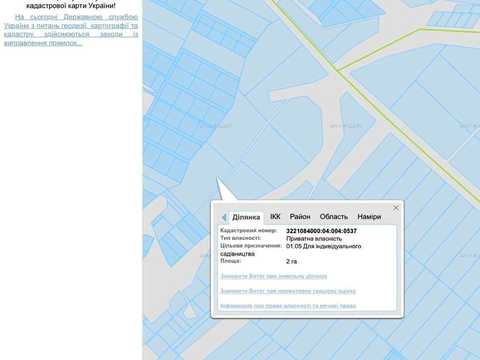Select the Ділянка tab

(x=246, y=217)
